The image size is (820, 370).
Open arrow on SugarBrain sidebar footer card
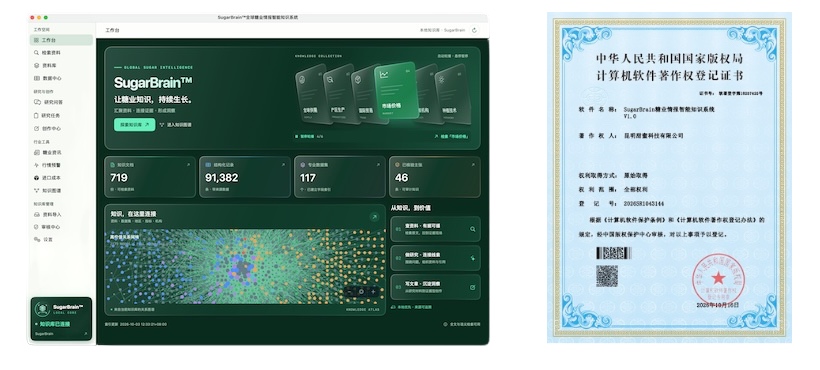(85, 333)
